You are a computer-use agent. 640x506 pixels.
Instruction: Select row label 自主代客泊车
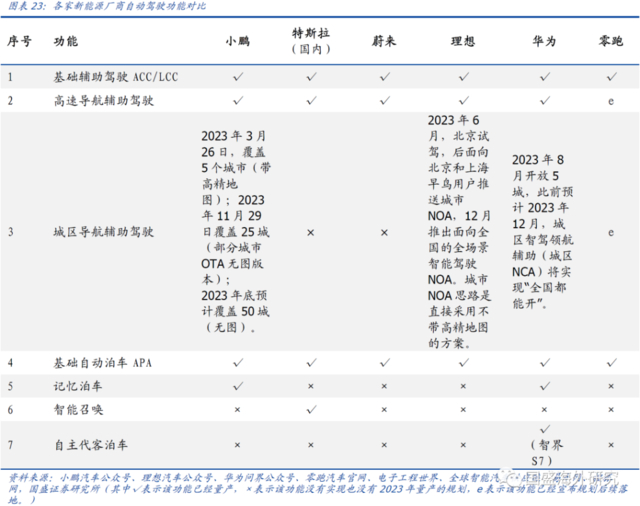(91, 445)
